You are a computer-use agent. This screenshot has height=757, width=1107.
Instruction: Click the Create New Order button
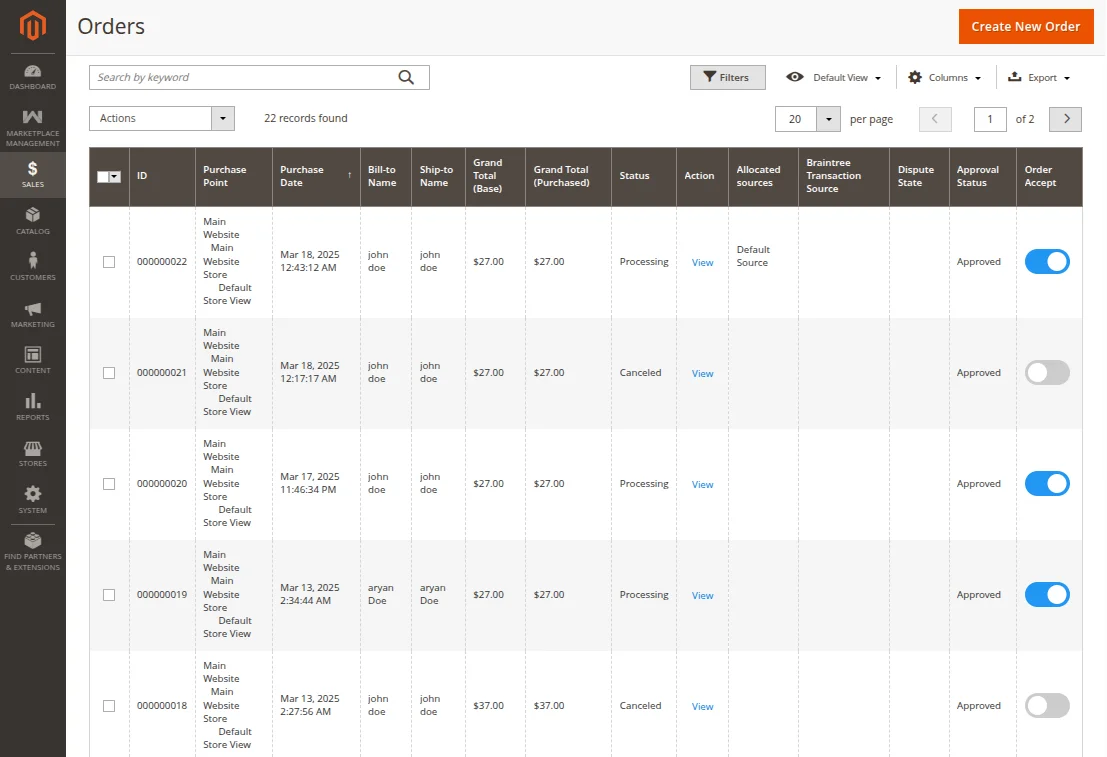pyautogui.click(x=1026, y=27)
